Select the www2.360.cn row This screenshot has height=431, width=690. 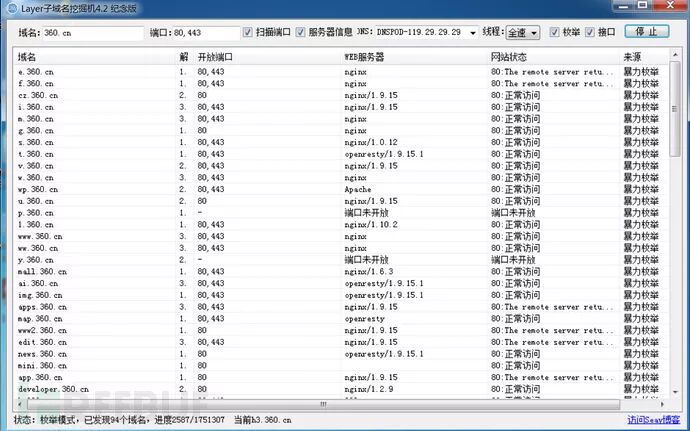[x=341, y=331]
